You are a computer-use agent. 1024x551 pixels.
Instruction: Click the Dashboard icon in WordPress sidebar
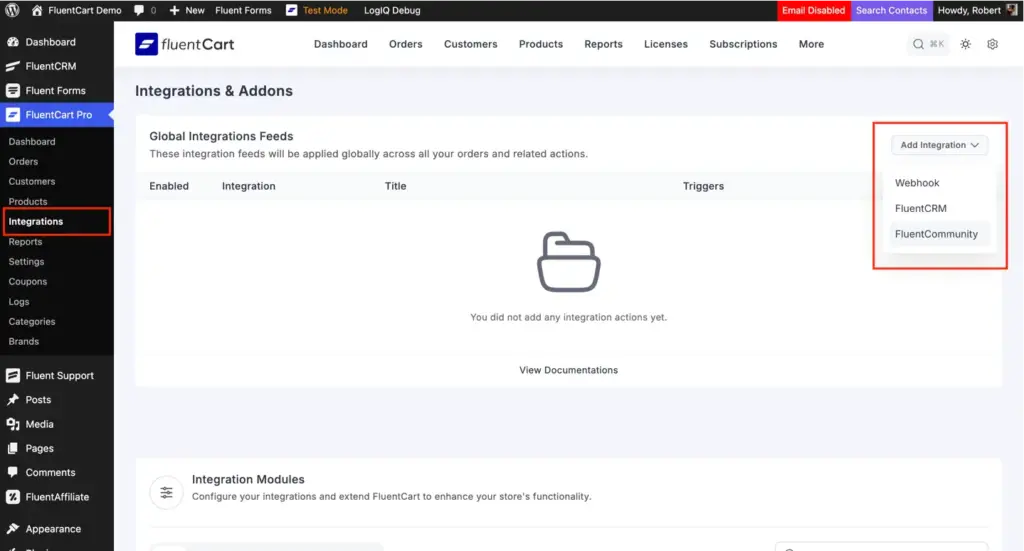pyautogui.click(x=12, y=42)
